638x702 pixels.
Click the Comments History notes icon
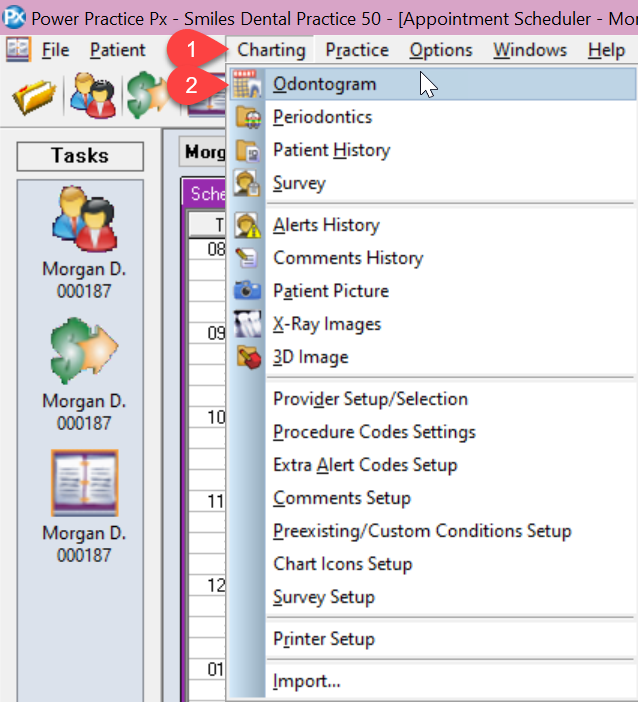pos(247,258)
